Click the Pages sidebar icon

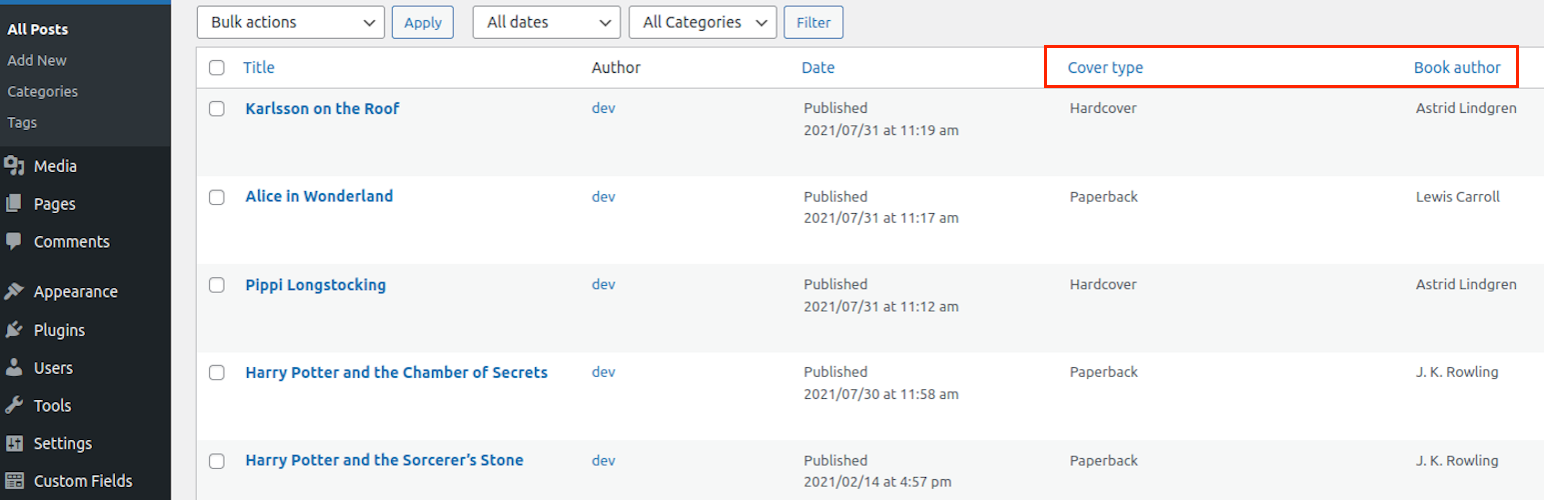click(14, 204)
